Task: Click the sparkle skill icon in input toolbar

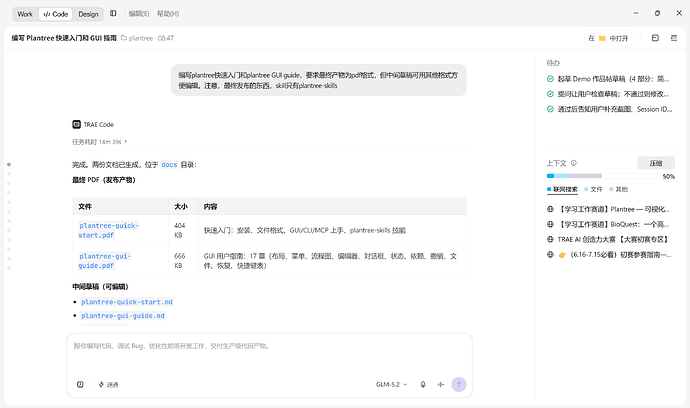Action: (x=101, y=384)
